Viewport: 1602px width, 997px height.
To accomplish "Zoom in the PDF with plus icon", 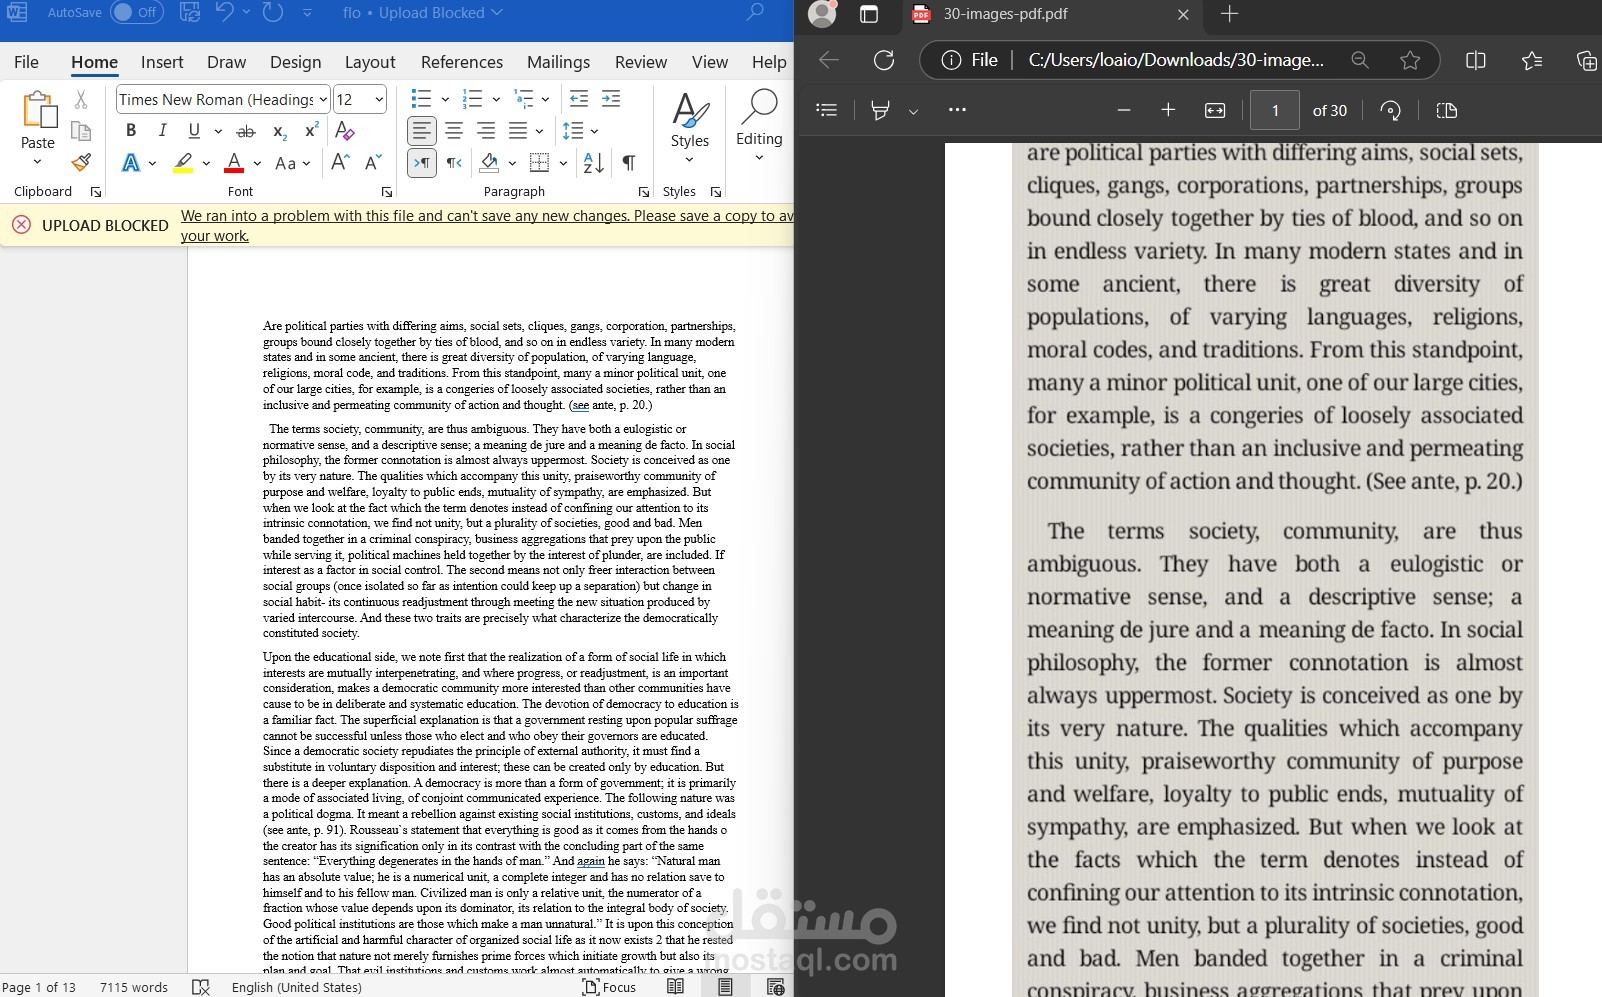I will point(1168,110).
